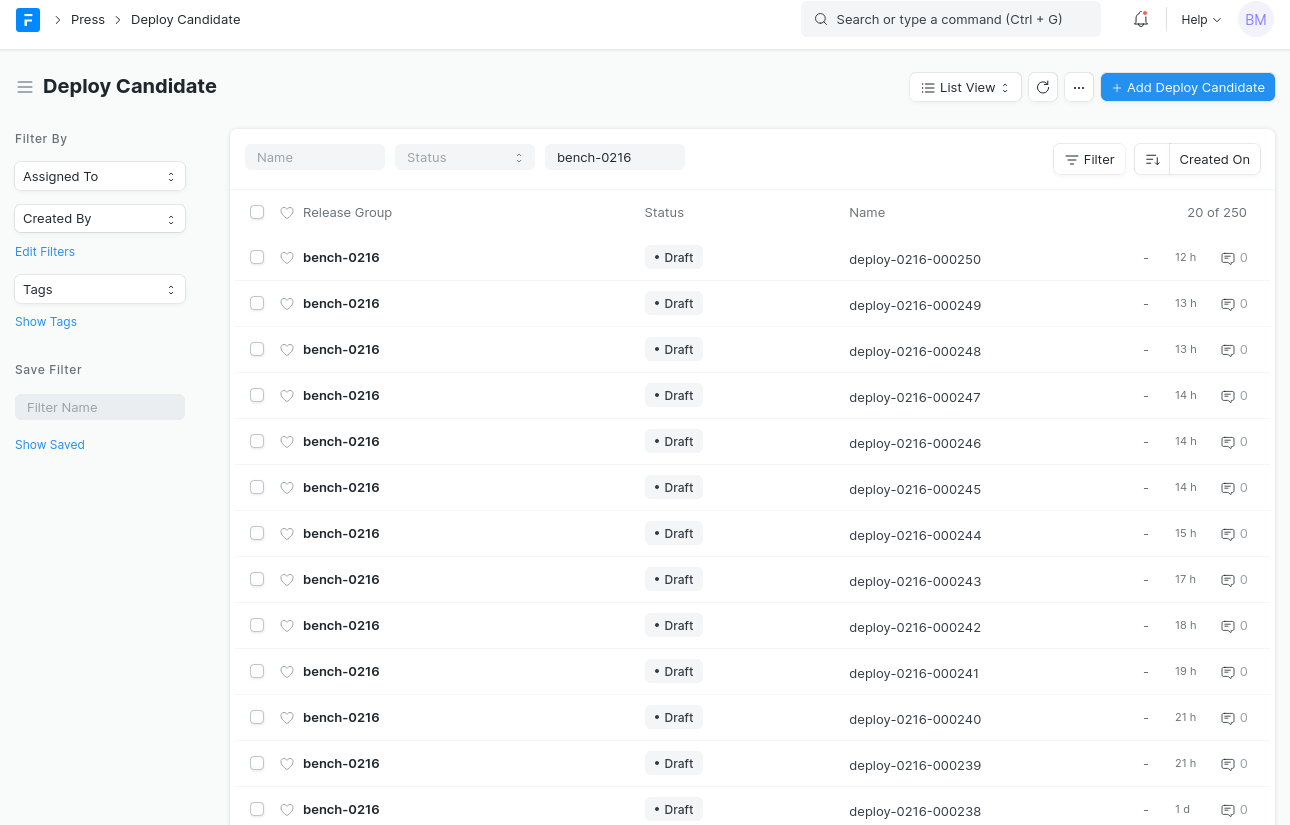Open the Filter options
The image size is (1290, 825).
pyautogui.click(x=1089, y=159)
